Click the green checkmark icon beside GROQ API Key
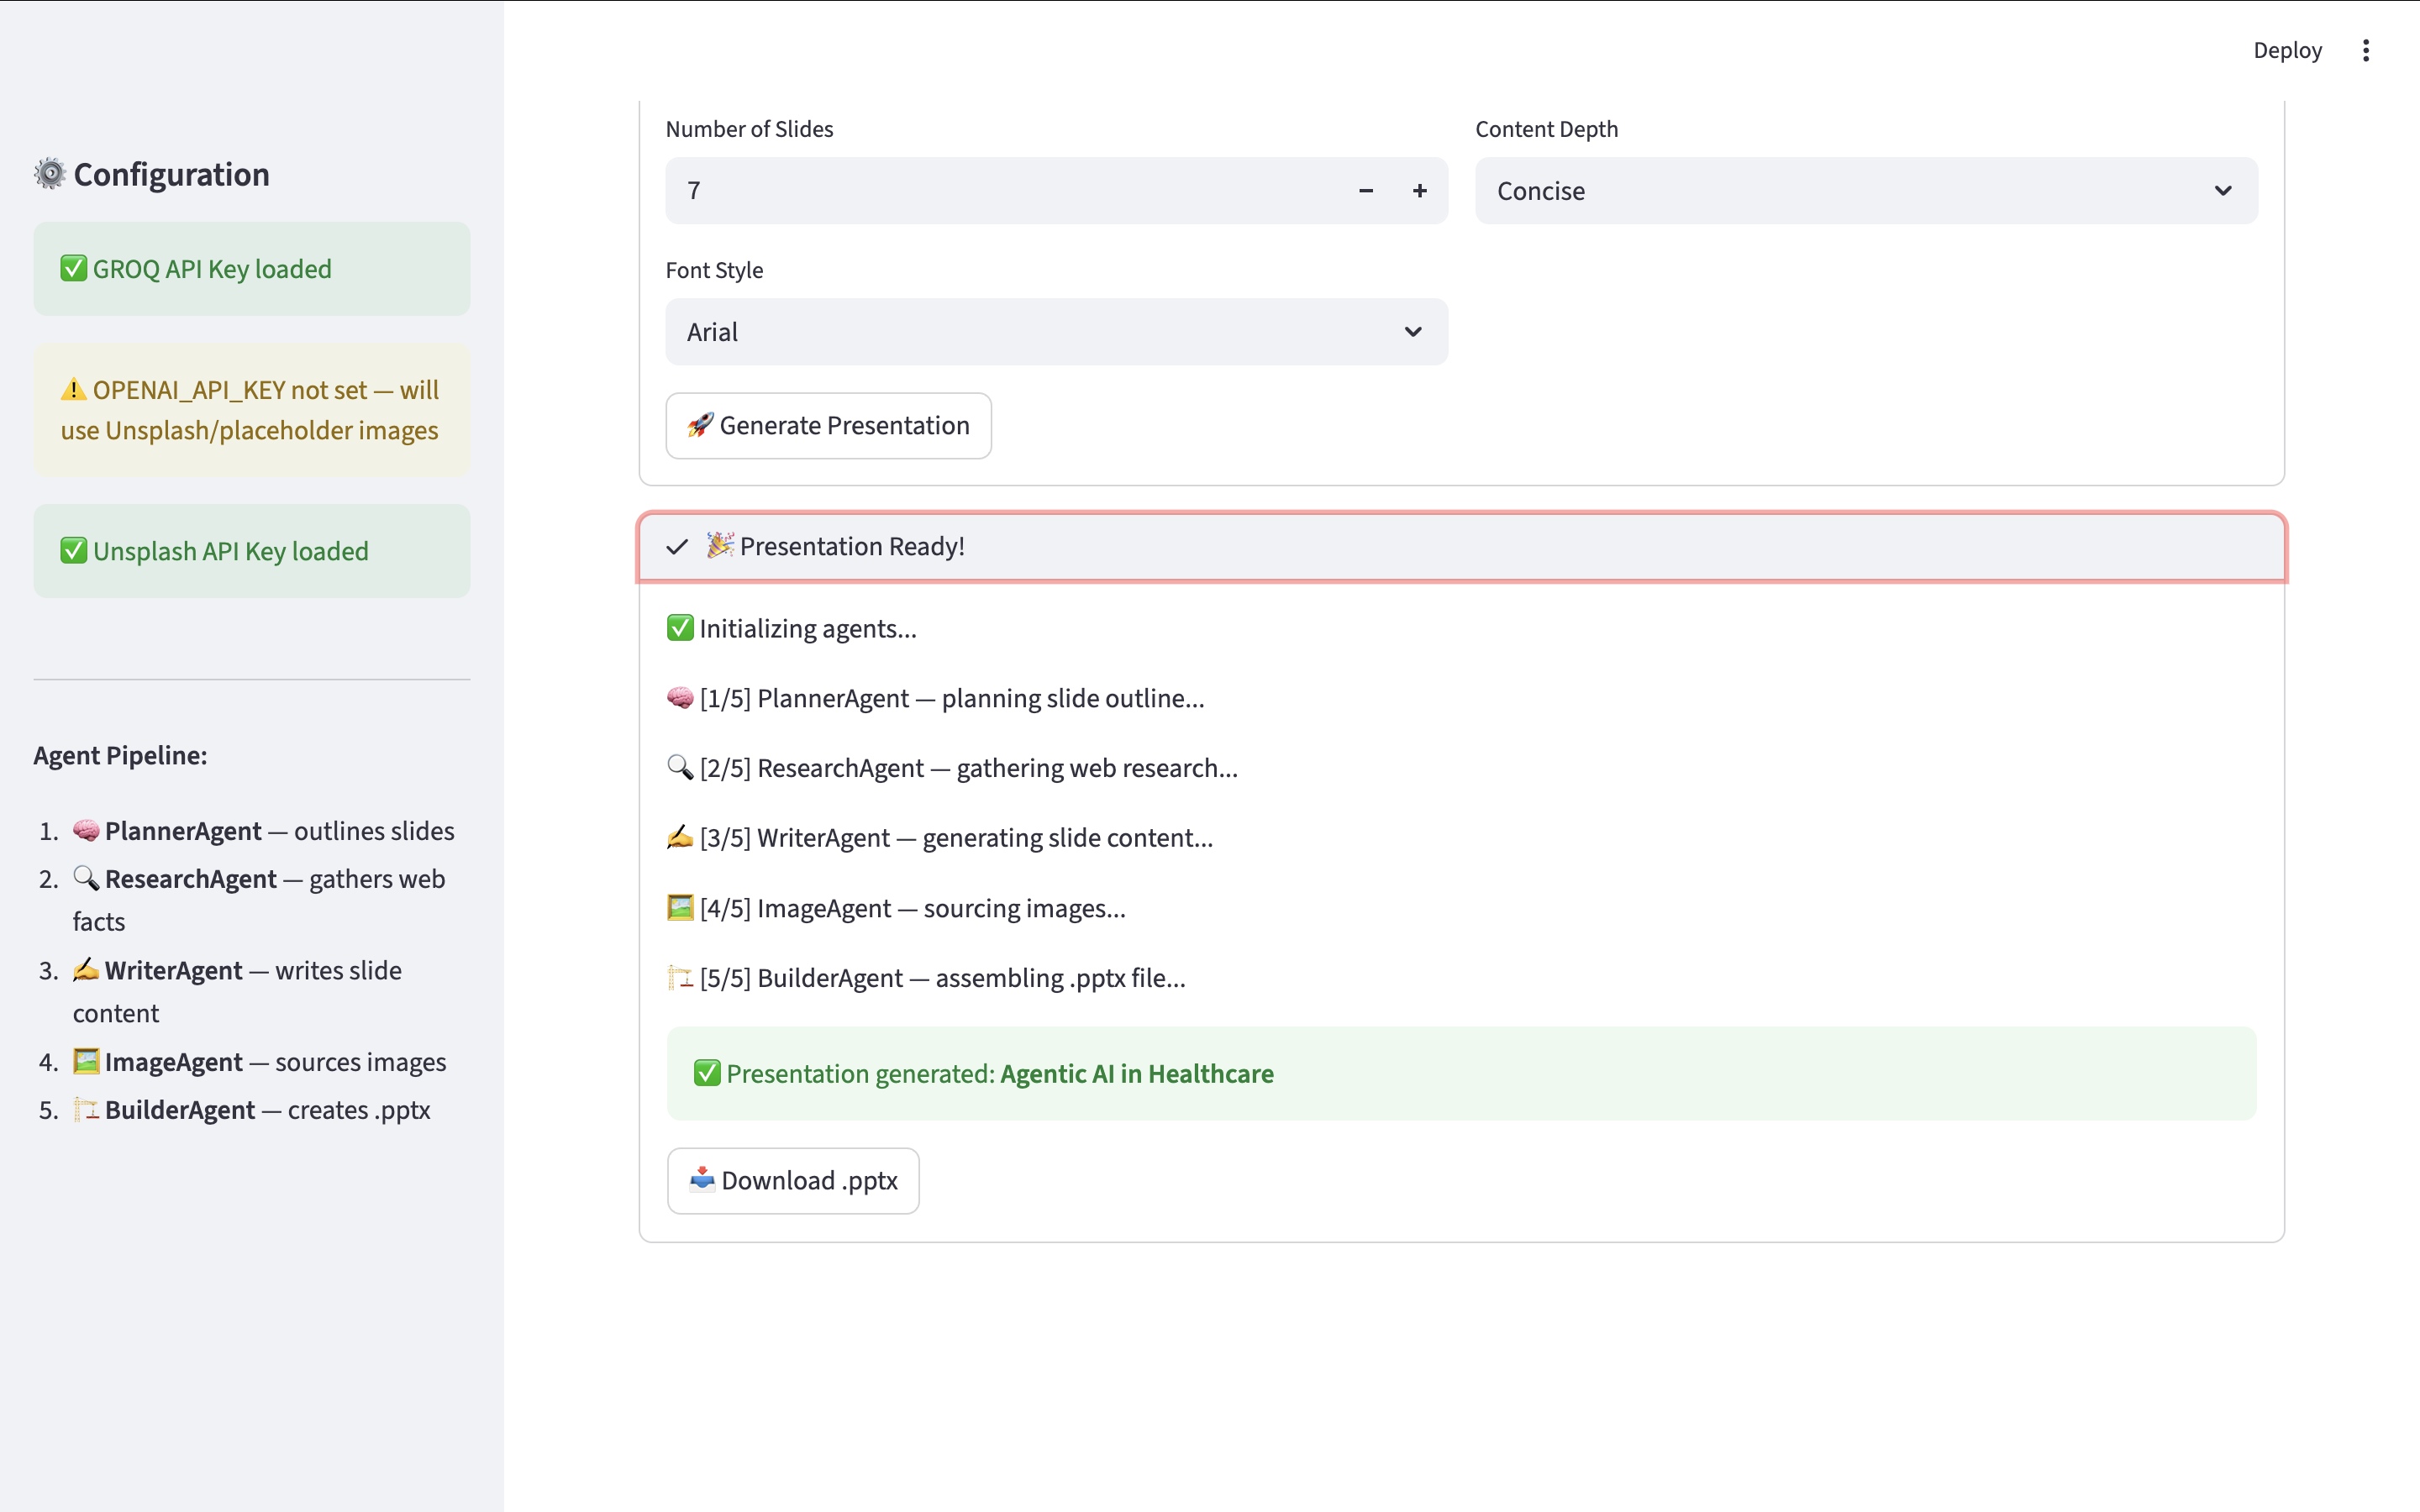This screenshot has width=2420, height=1512. [73, 269]
